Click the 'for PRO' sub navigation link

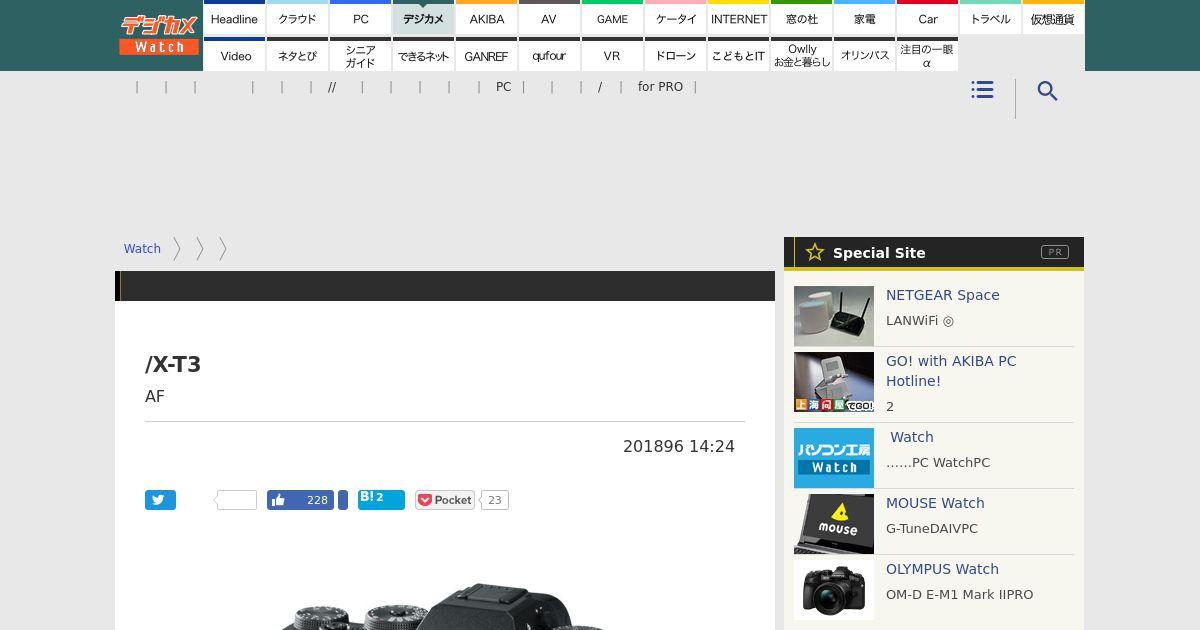pyautogui.click(x=660, y=87)
